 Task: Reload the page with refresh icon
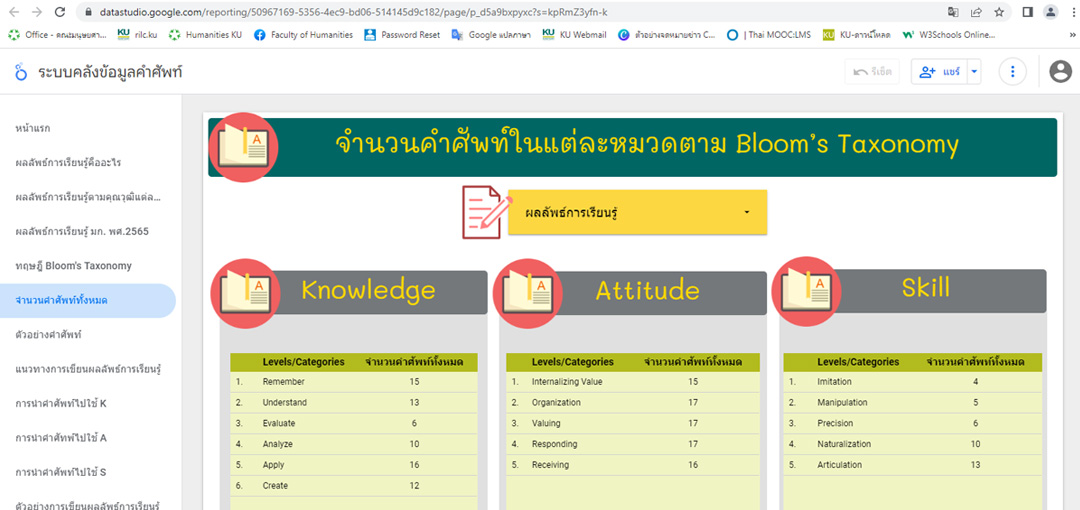60,12
